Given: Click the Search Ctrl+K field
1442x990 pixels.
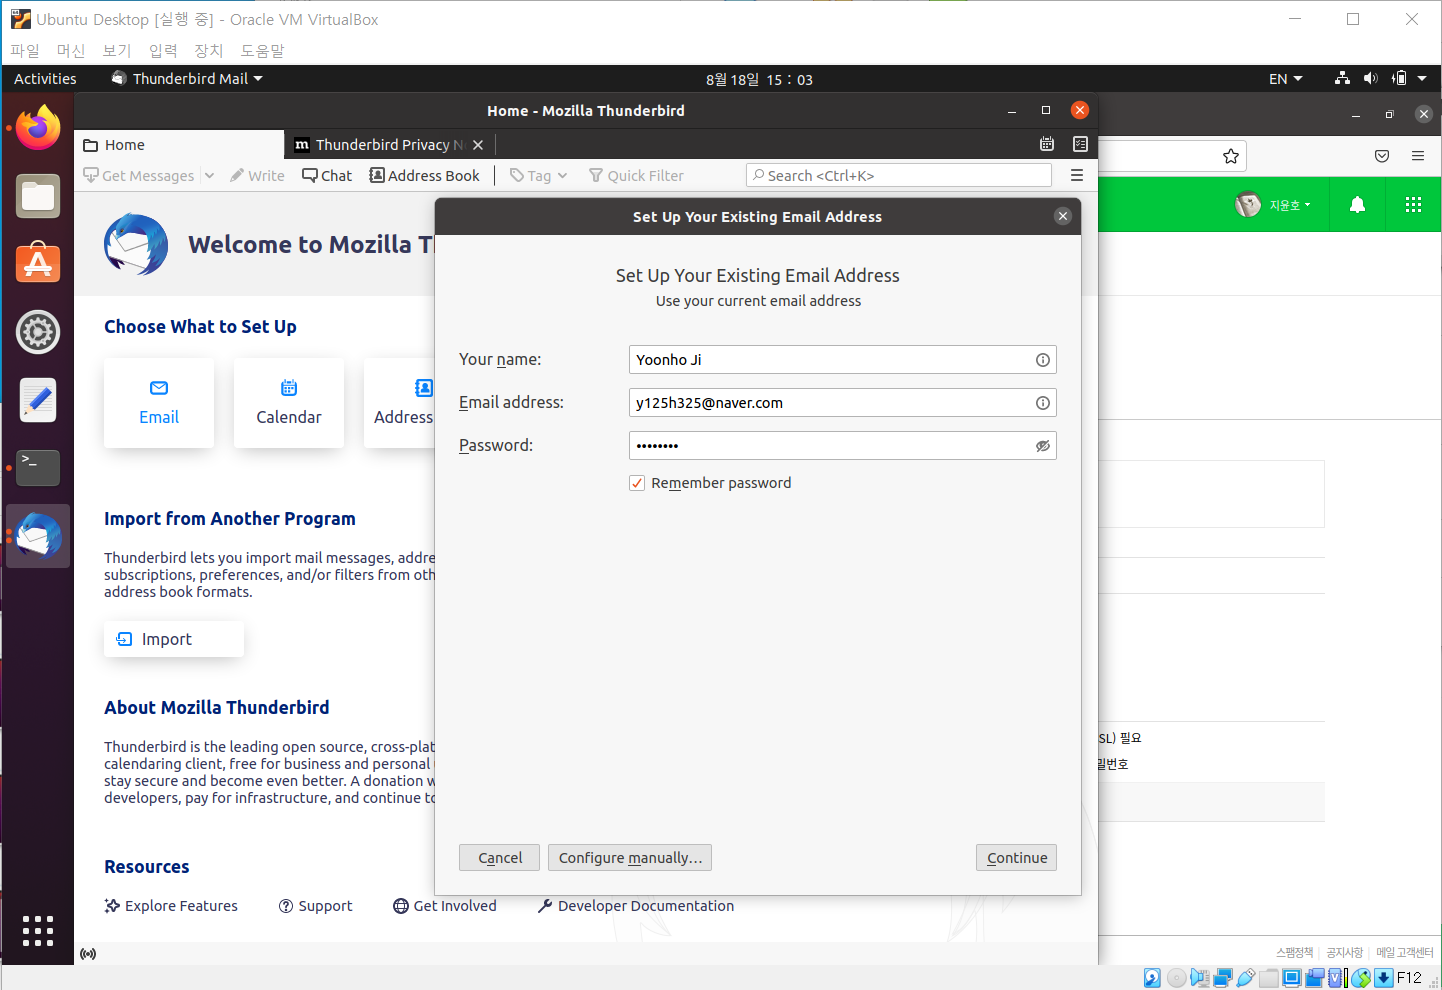Looking at the screenshot, I should (899, 175).
